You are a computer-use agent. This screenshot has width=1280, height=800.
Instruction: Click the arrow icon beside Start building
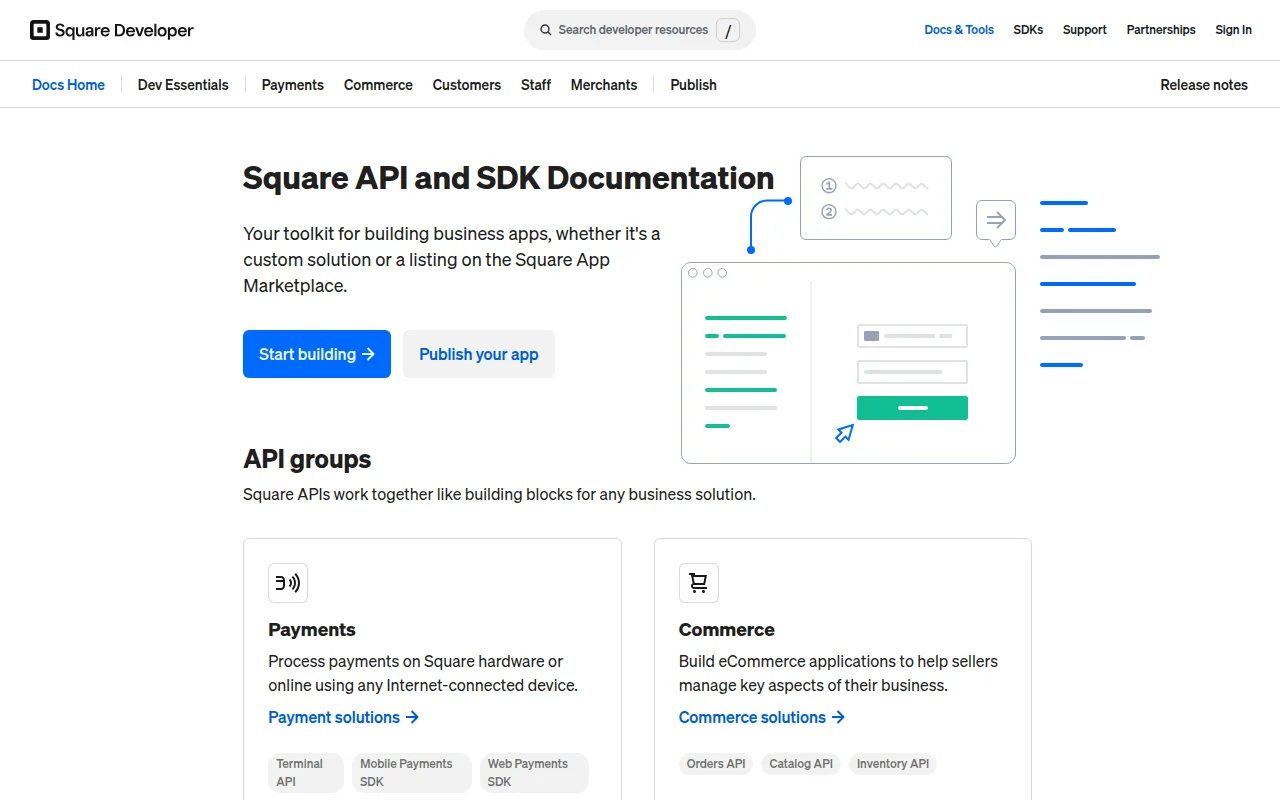coord(366,354)
